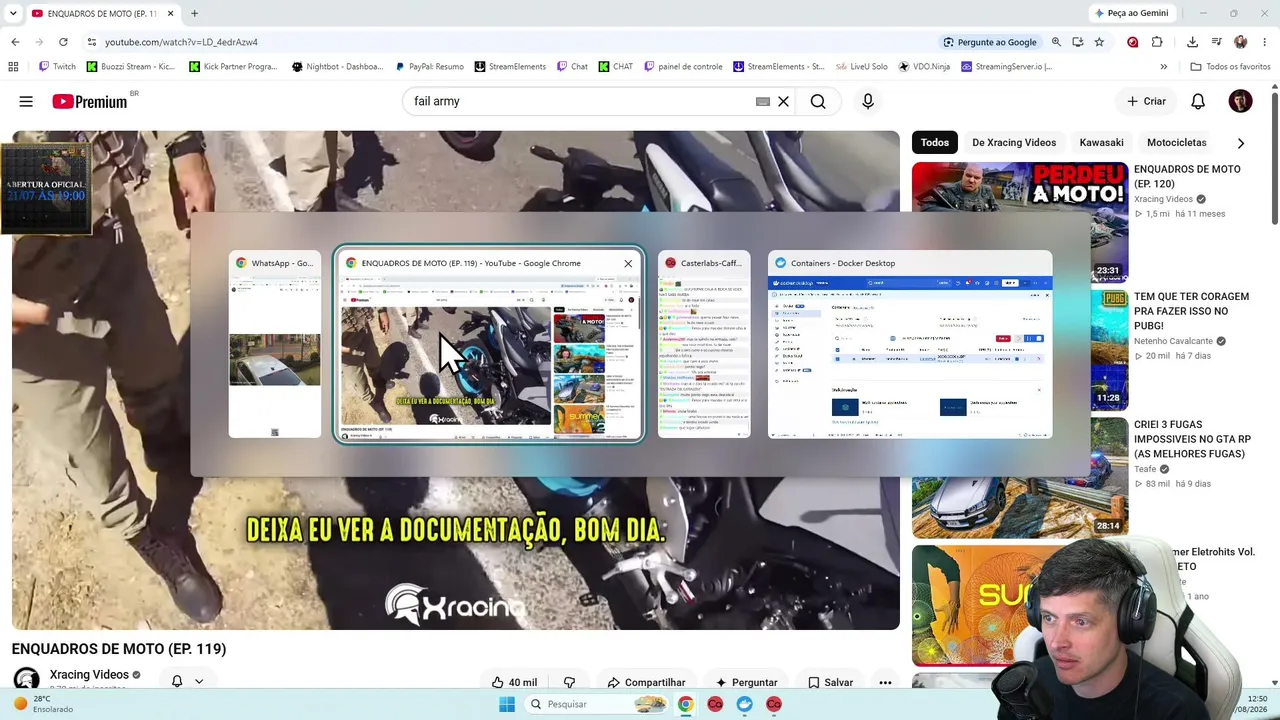
Task: Like the video with 40 mil likes
Action: tap(514, 682)
